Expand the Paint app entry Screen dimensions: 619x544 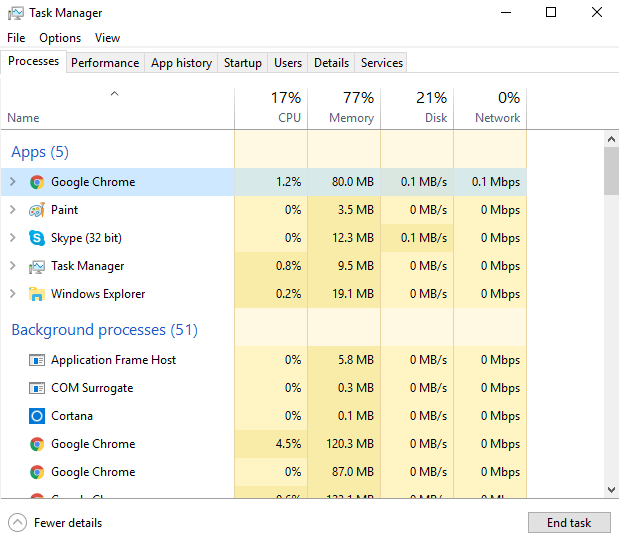[x=13, y=210]
